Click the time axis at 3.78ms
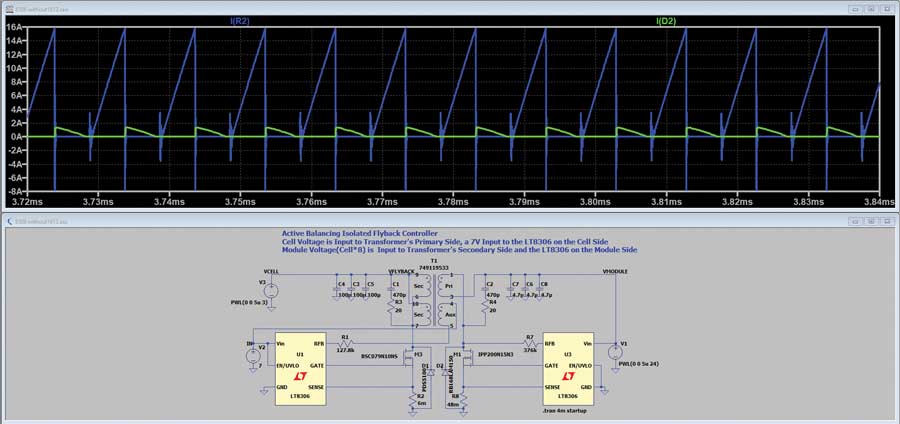The height and width of the screenshot is (424, 900). coord(453,201)
